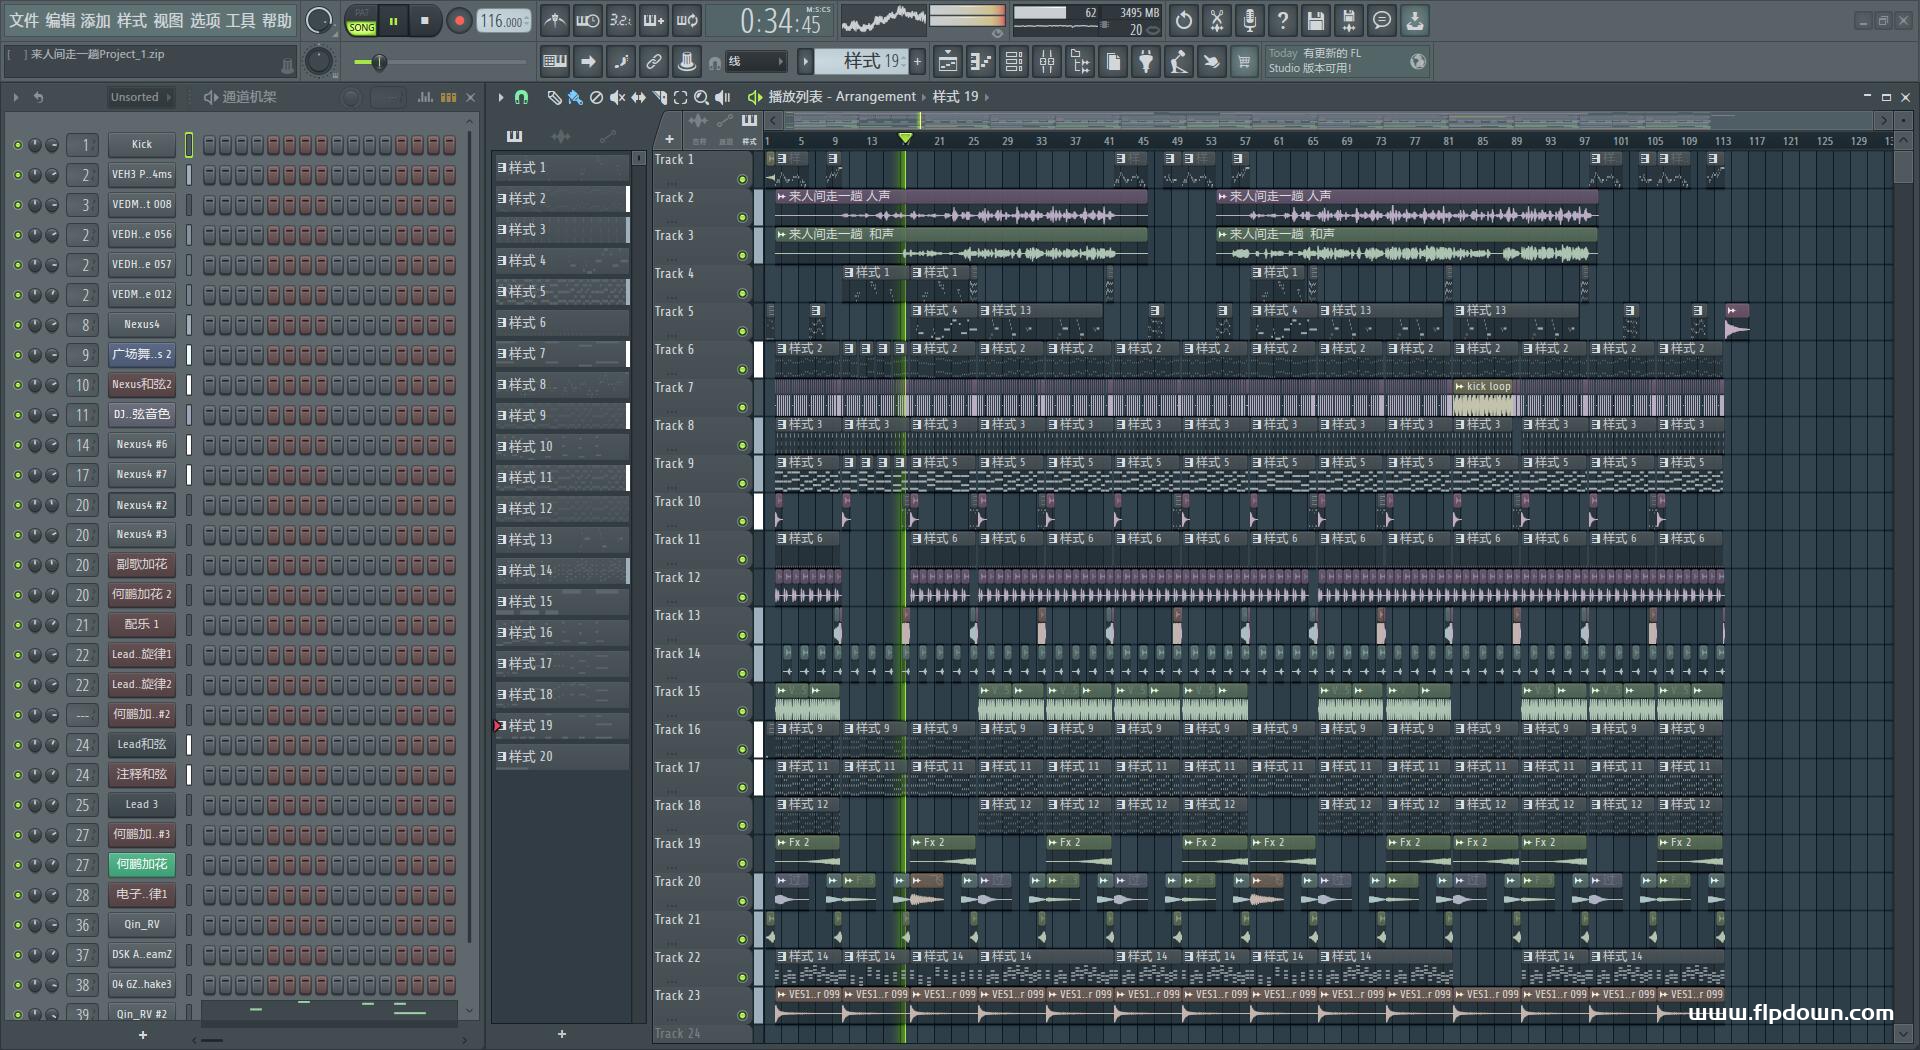Click the tempo field 116.000
This screenshot has width=1920, height=1050.
pos(504,21)
